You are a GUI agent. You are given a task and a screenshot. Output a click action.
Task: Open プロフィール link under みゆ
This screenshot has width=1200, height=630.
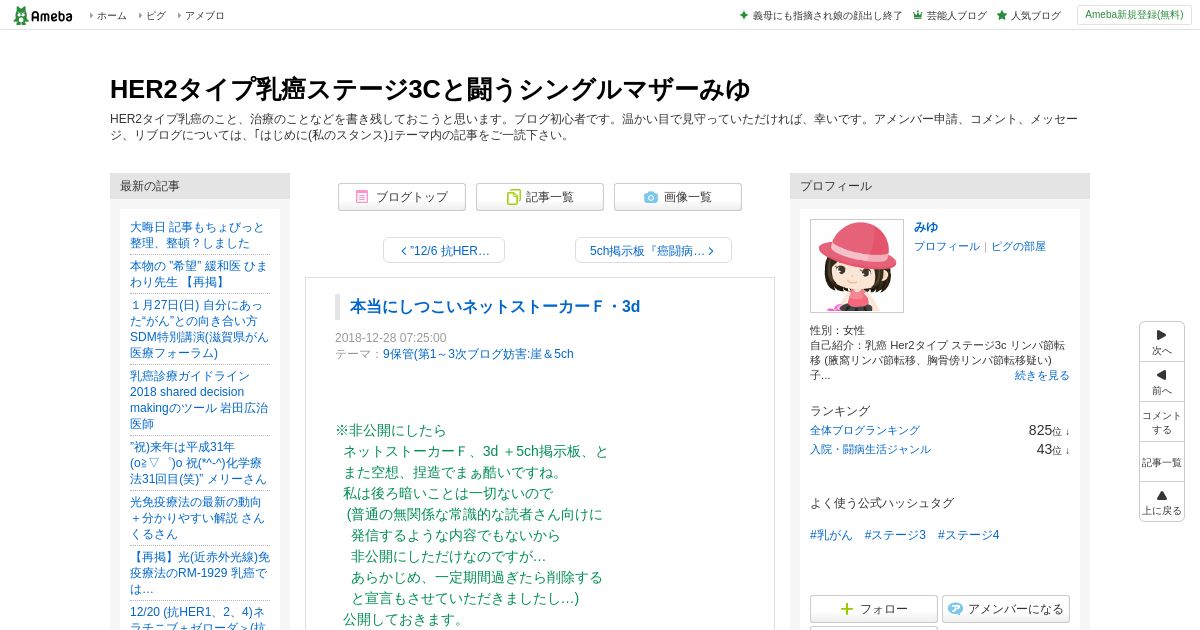(x=947, y=246)
